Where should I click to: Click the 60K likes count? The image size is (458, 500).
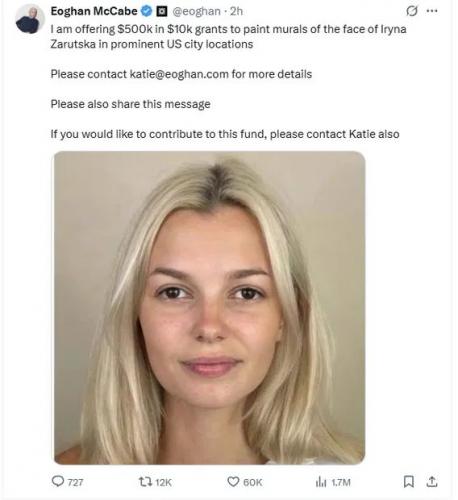coord(253,482)
